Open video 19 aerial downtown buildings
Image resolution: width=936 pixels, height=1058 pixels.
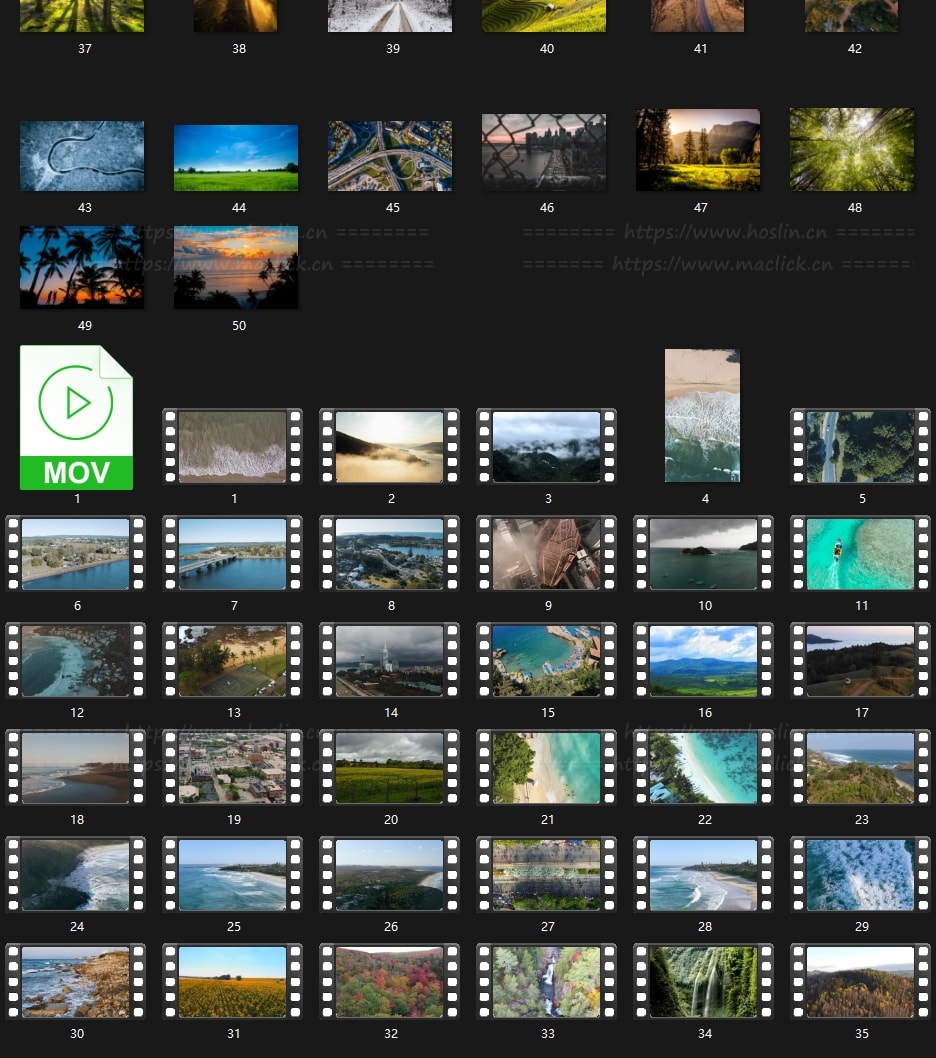233,767
